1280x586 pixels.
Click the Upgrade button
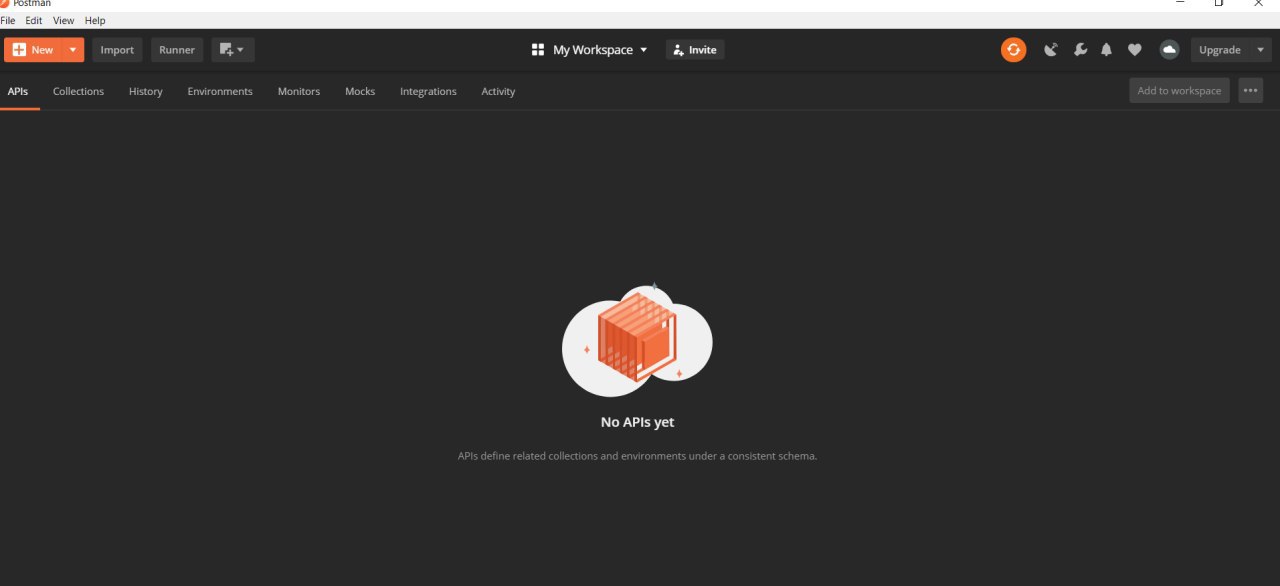tap(1220, 50)
